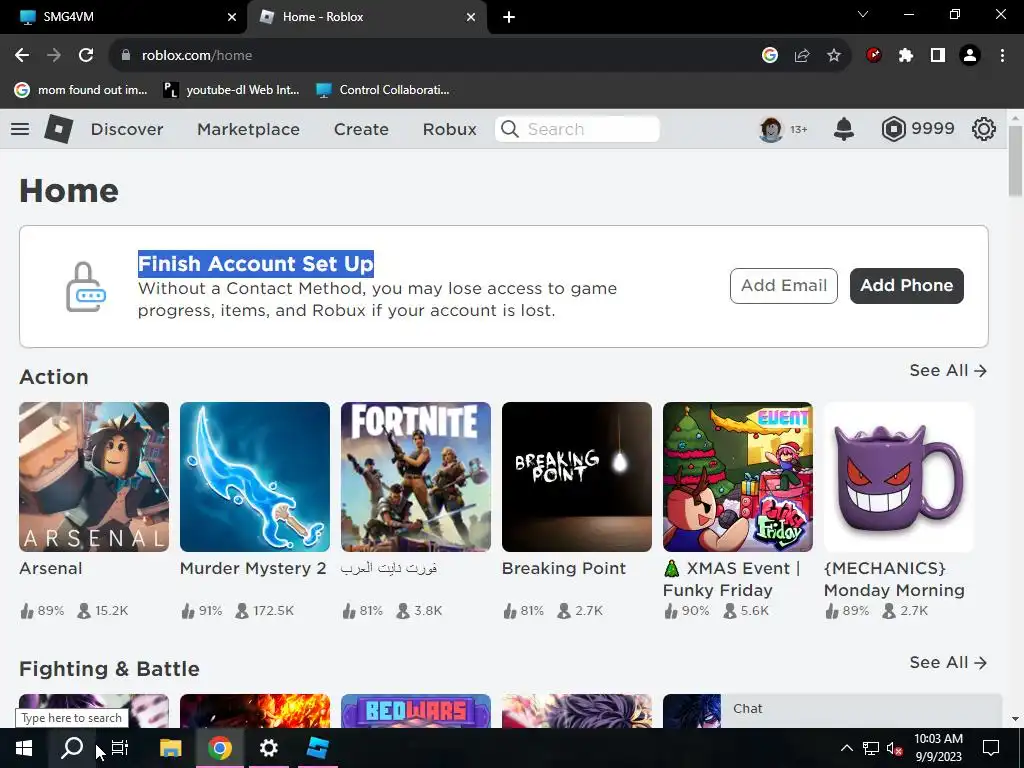The image size is (1024, 768).
Task: Click the search magnifier icon in Roblox
Action: tap(509, 129)
